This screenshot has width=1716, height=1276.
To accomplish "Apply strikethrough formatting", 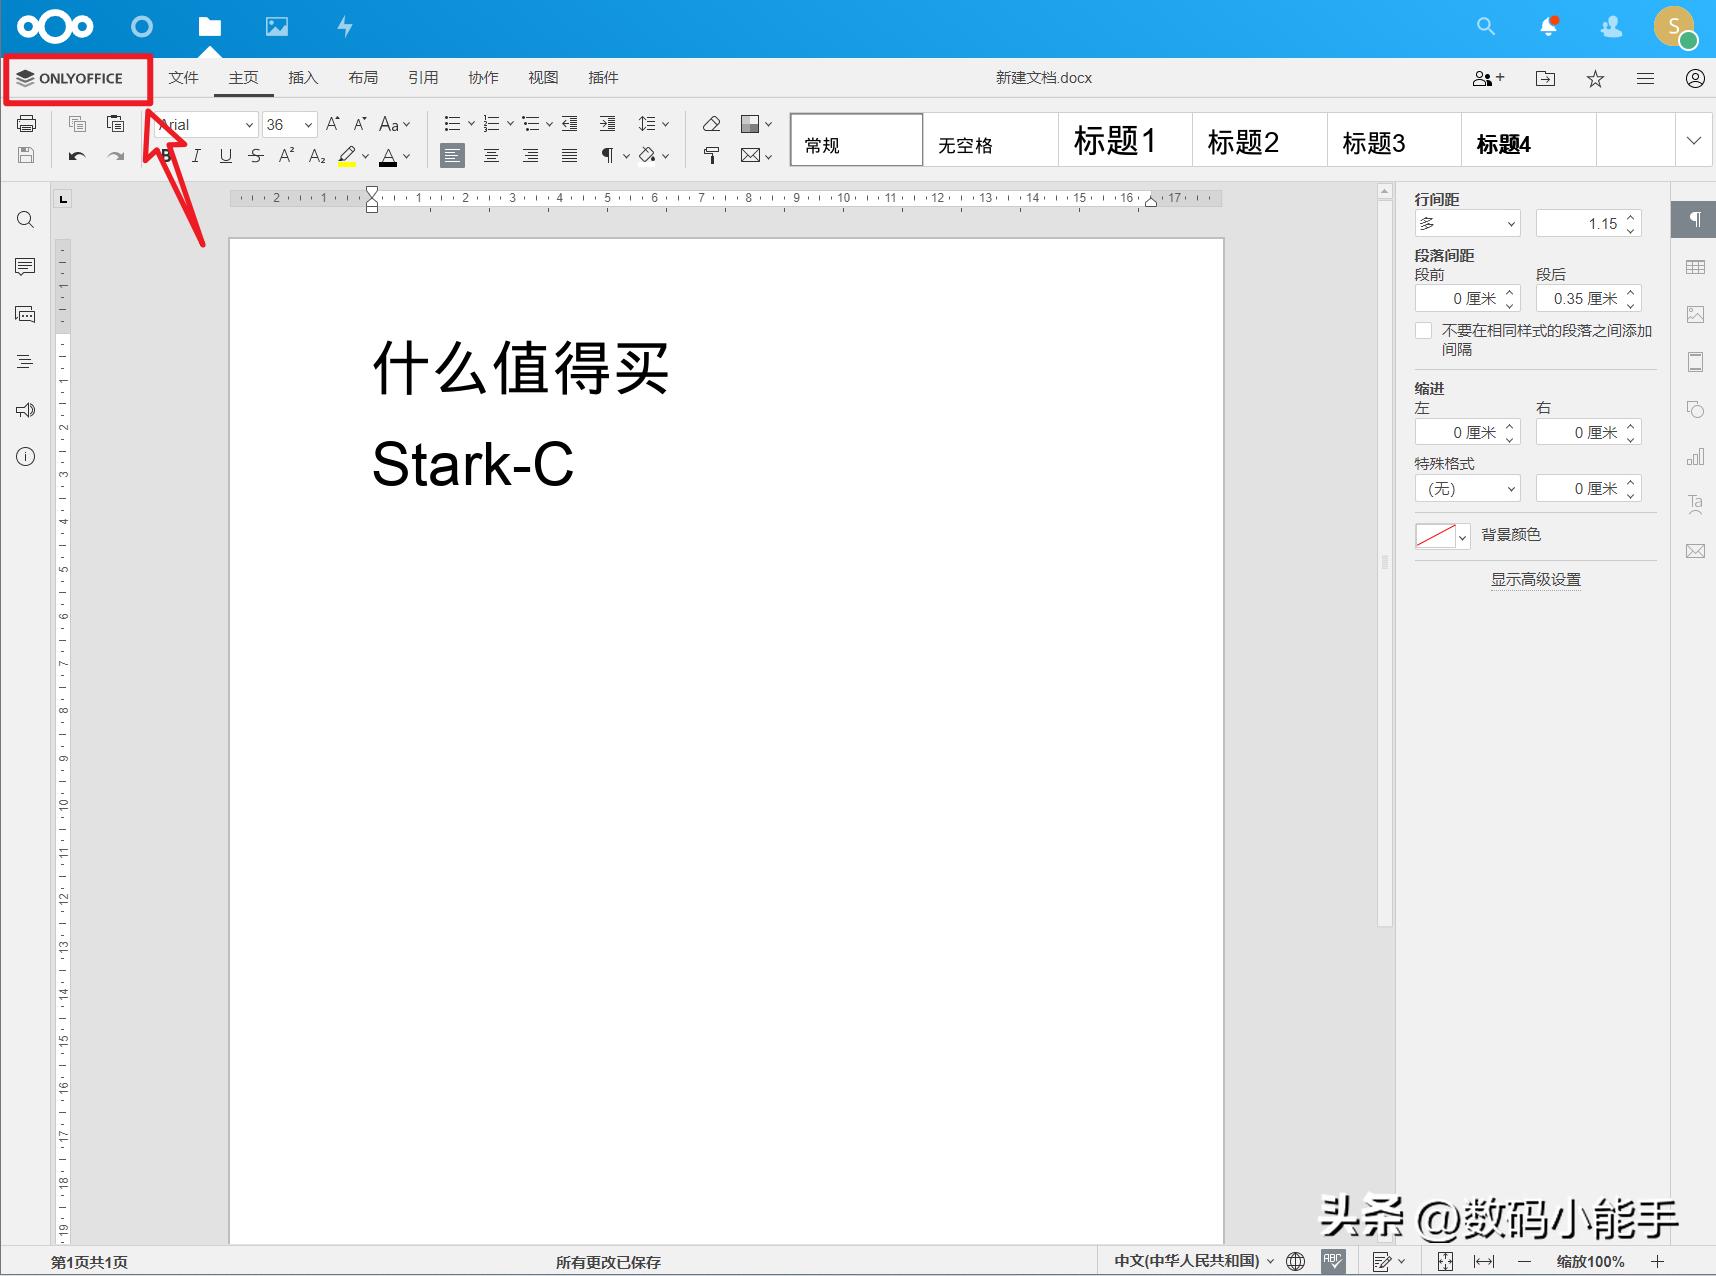I will click(x=256, y=156).
